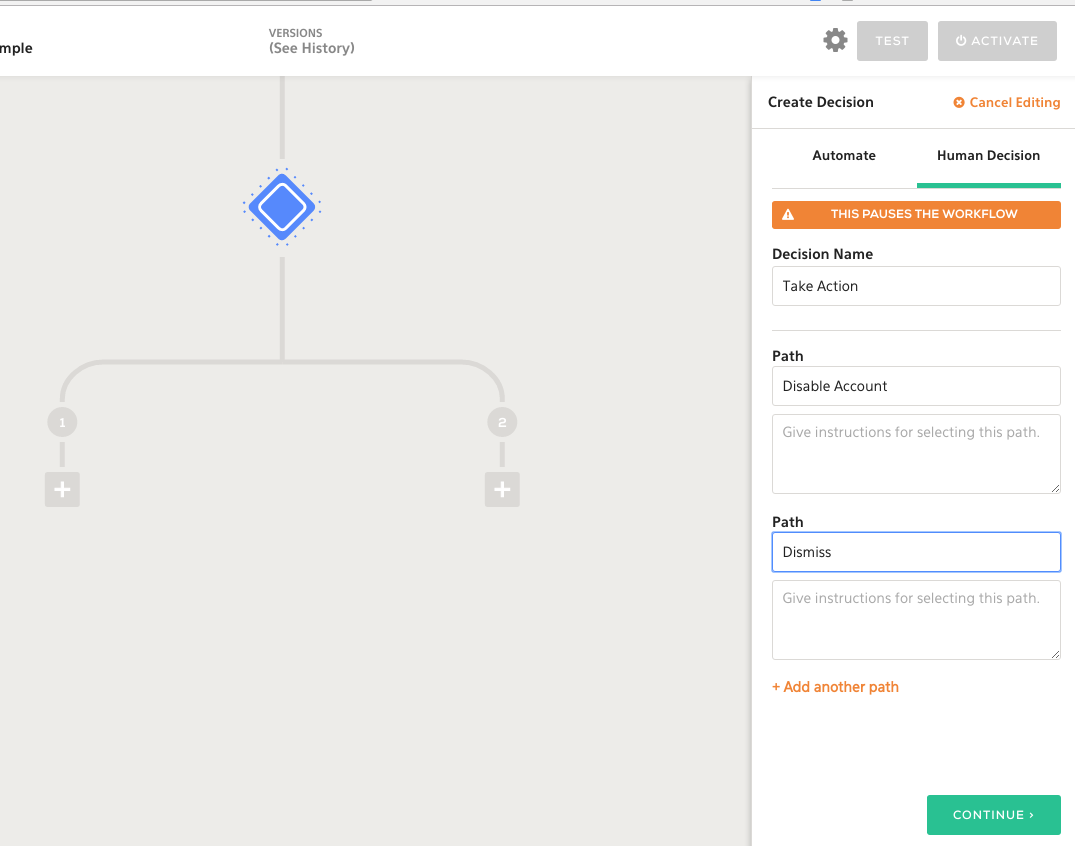This screenshot has height=846, width=1075.
Task: Click the warning banner about pausing workflow
Action: [x=916, y=214]
